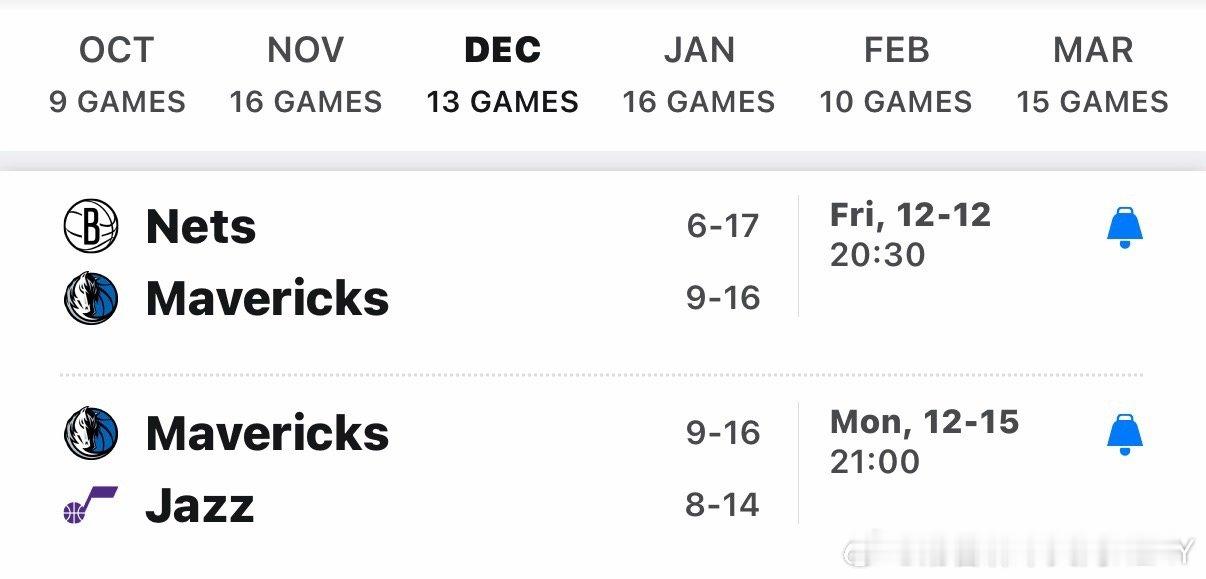
Task: Click the Mavericks logo above the Jazz
Action: pos(91,433)
